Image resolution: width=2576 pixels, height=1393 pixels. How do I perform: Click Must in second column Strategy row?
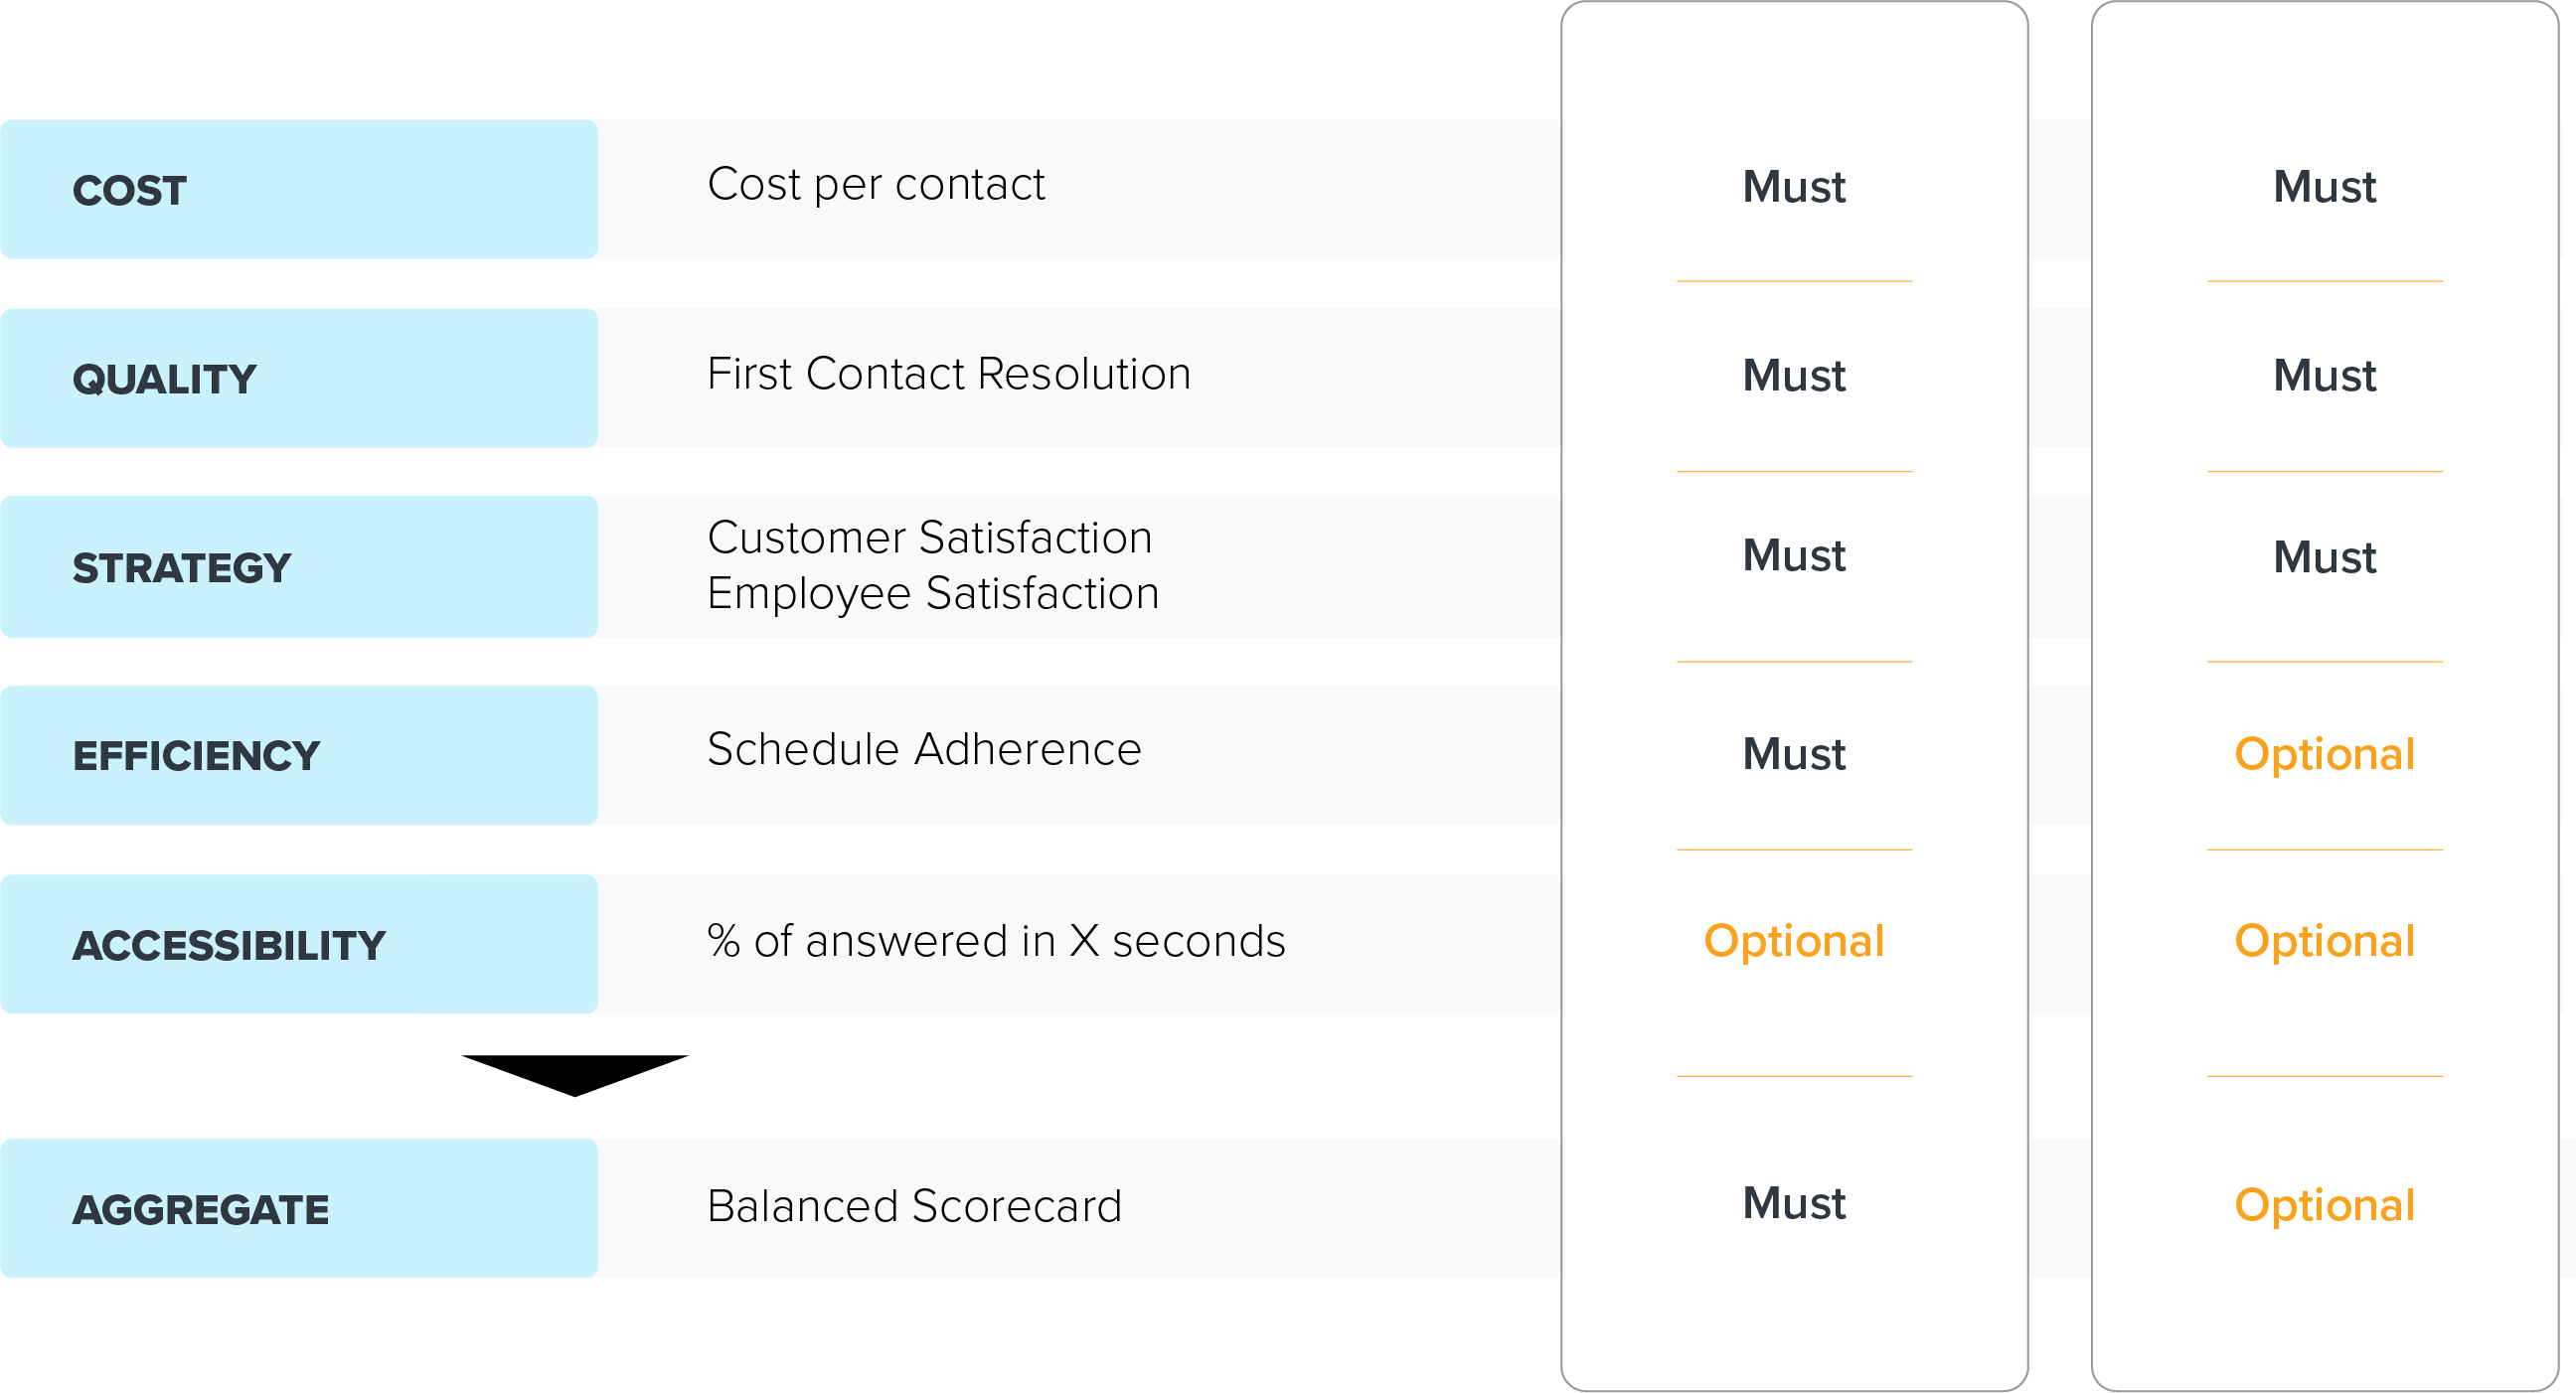(2325, 557)
